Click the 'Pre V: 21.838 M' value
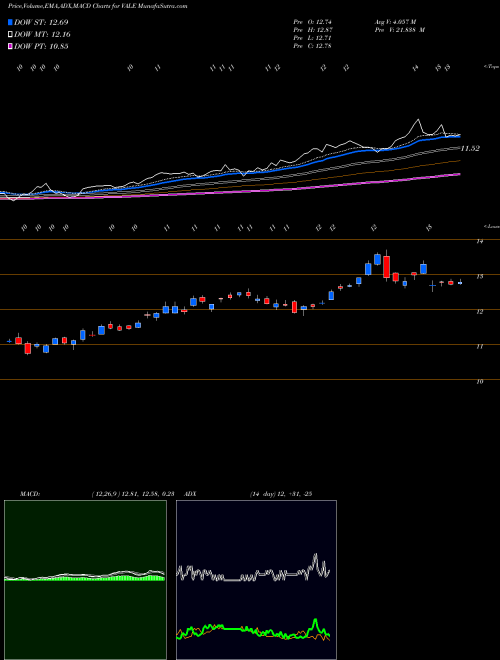This screenshot has height=660, width=500. coord(399,30)
